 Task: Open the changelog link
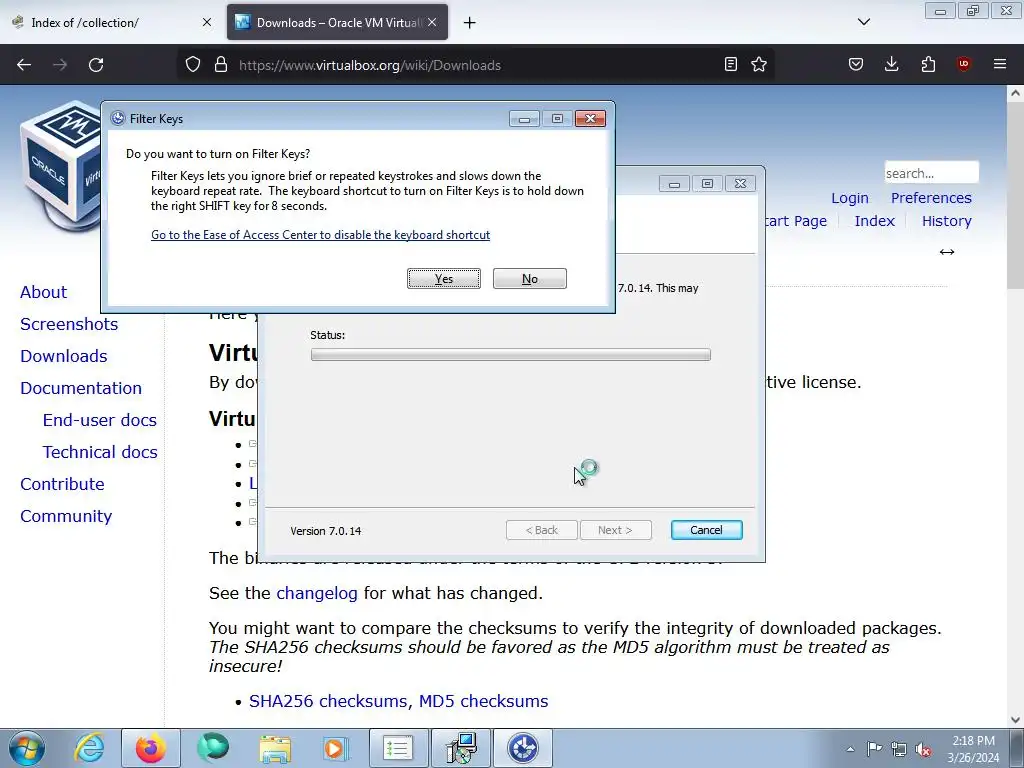coord(317,593)
